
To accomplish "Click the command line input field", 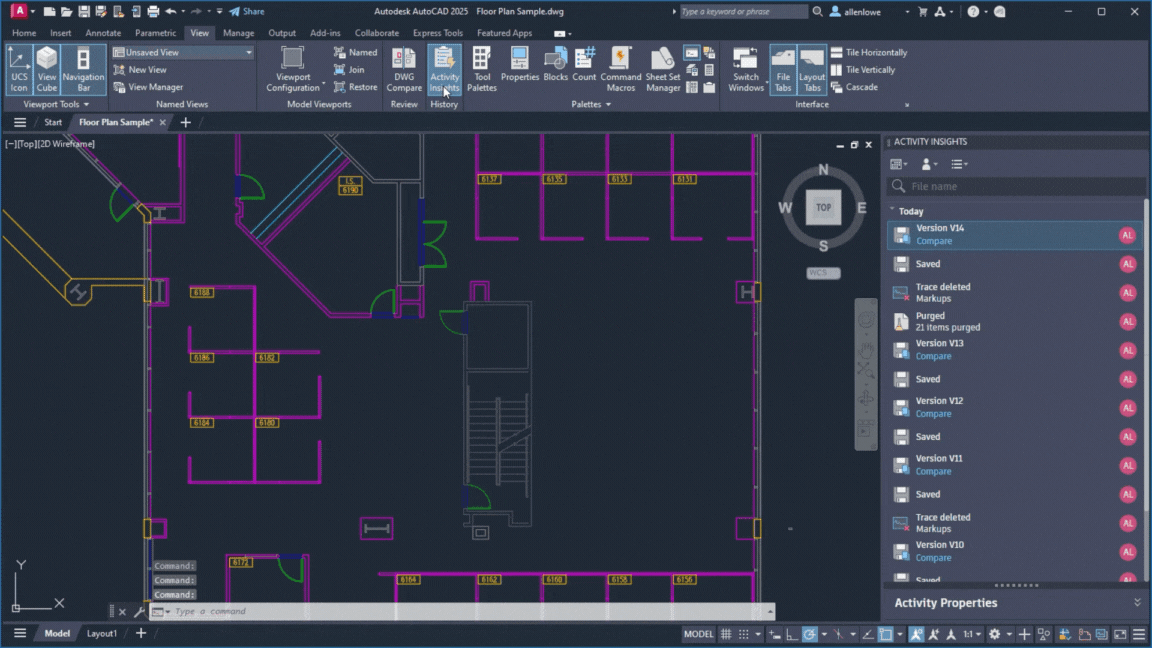I will click(463, 611).
